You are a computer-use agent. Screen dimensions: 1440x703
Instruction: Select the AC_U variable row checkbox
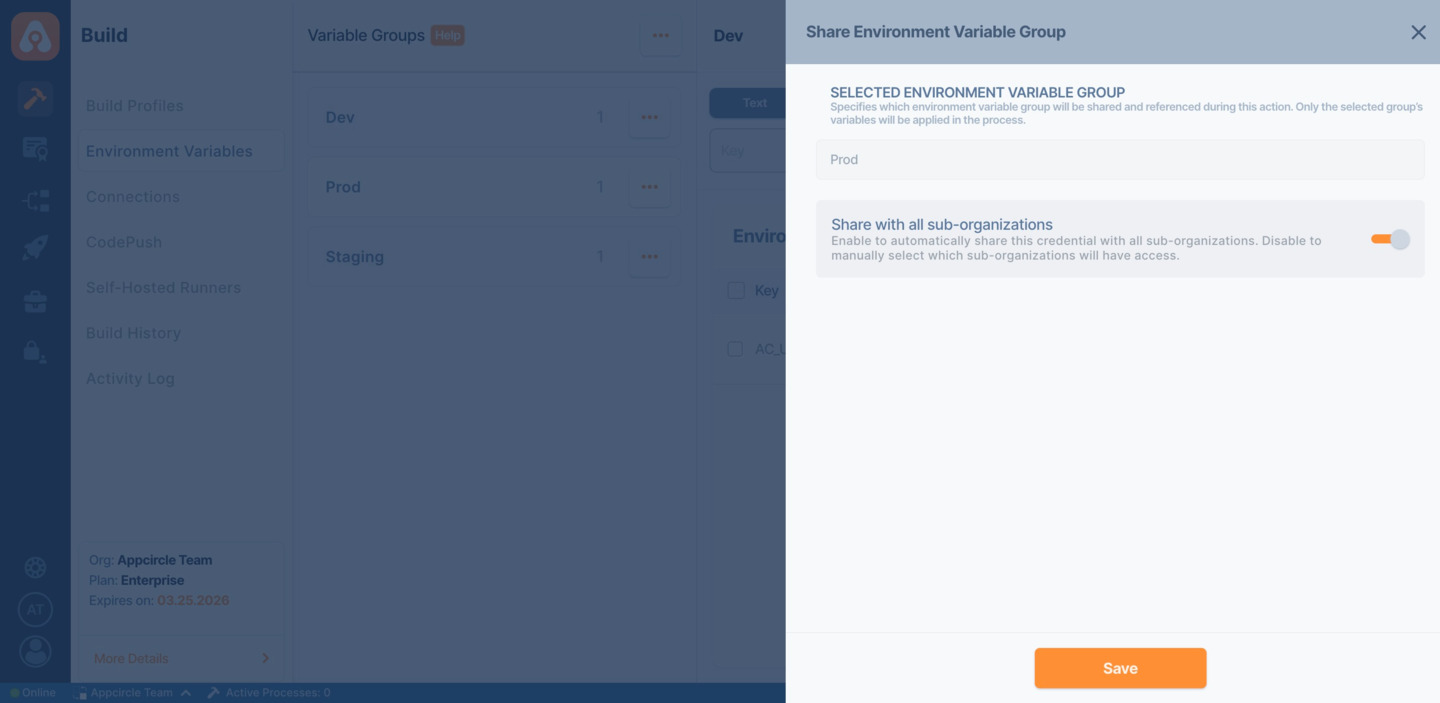(736, 348)
